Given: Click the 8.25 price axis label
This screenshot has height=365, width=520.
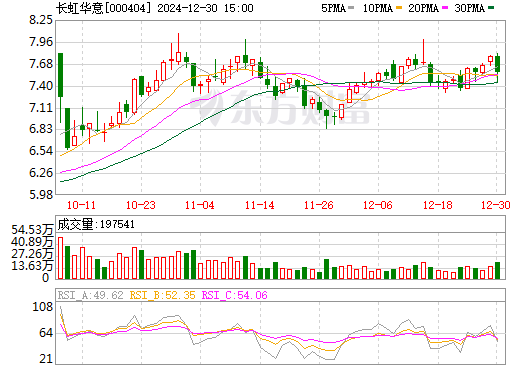Looking at the screenshot, I should tap(41, 20).
